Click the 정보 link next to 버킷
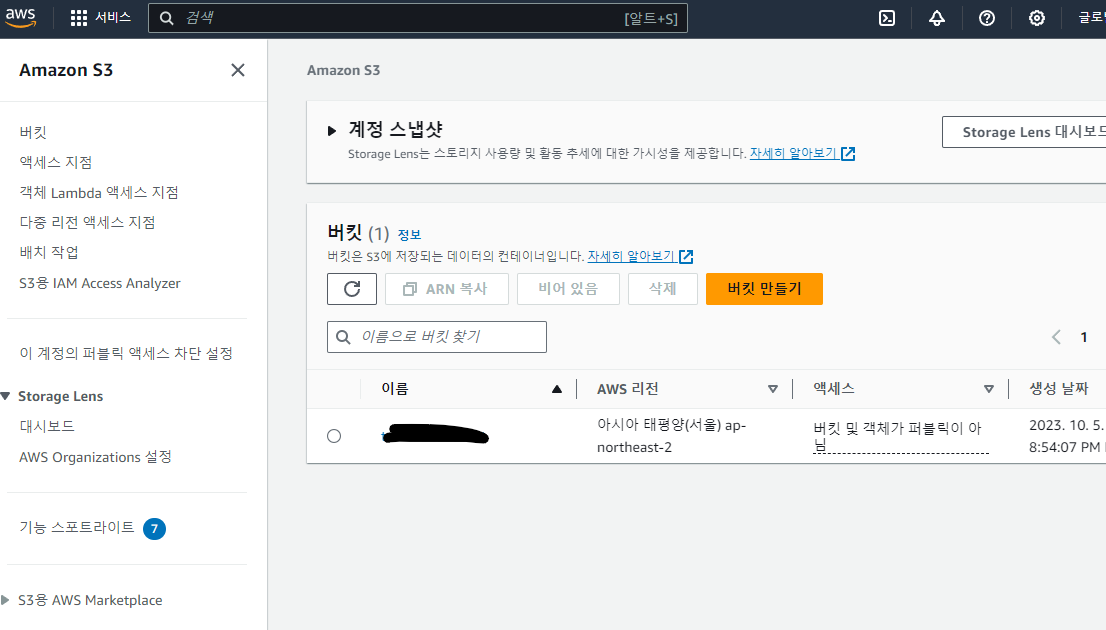 pos(409,234)
